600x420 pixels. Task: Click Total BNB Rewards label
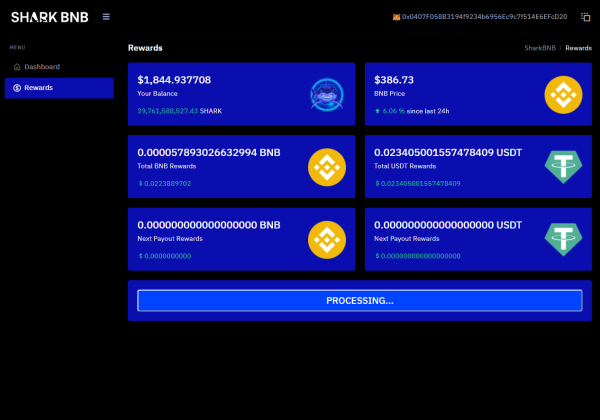(167, 166)
